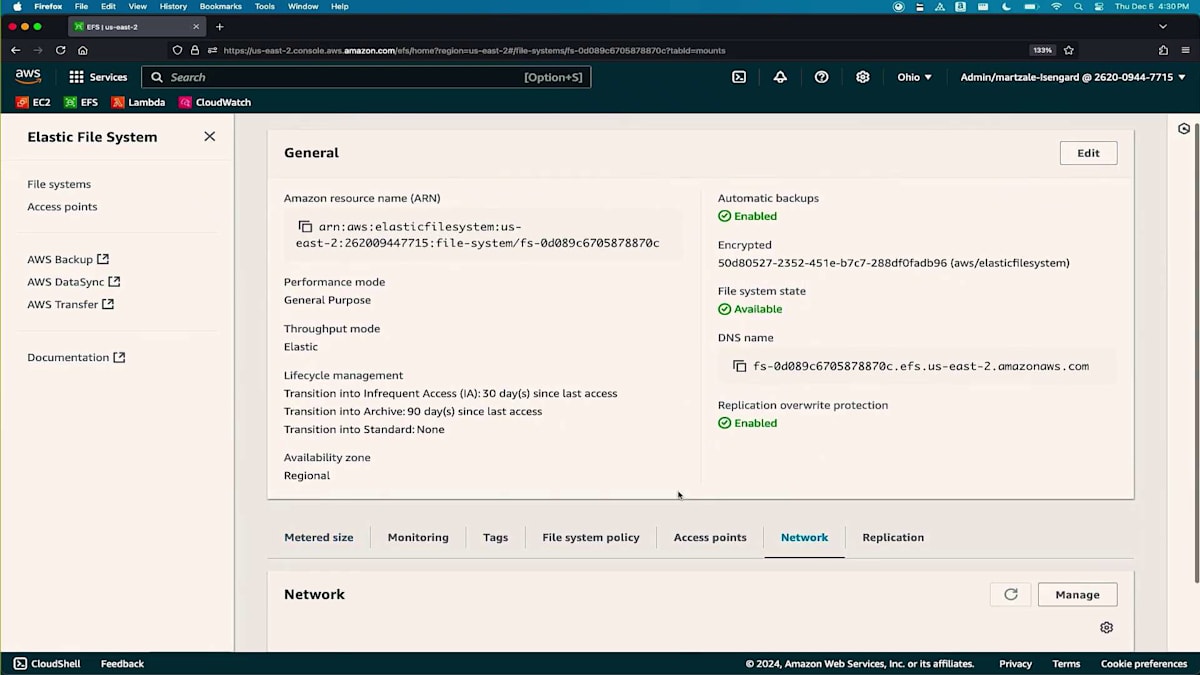This screenshot has width=1200, height=675.
Task: Focus the AWS search field
Action: point(366,77)
